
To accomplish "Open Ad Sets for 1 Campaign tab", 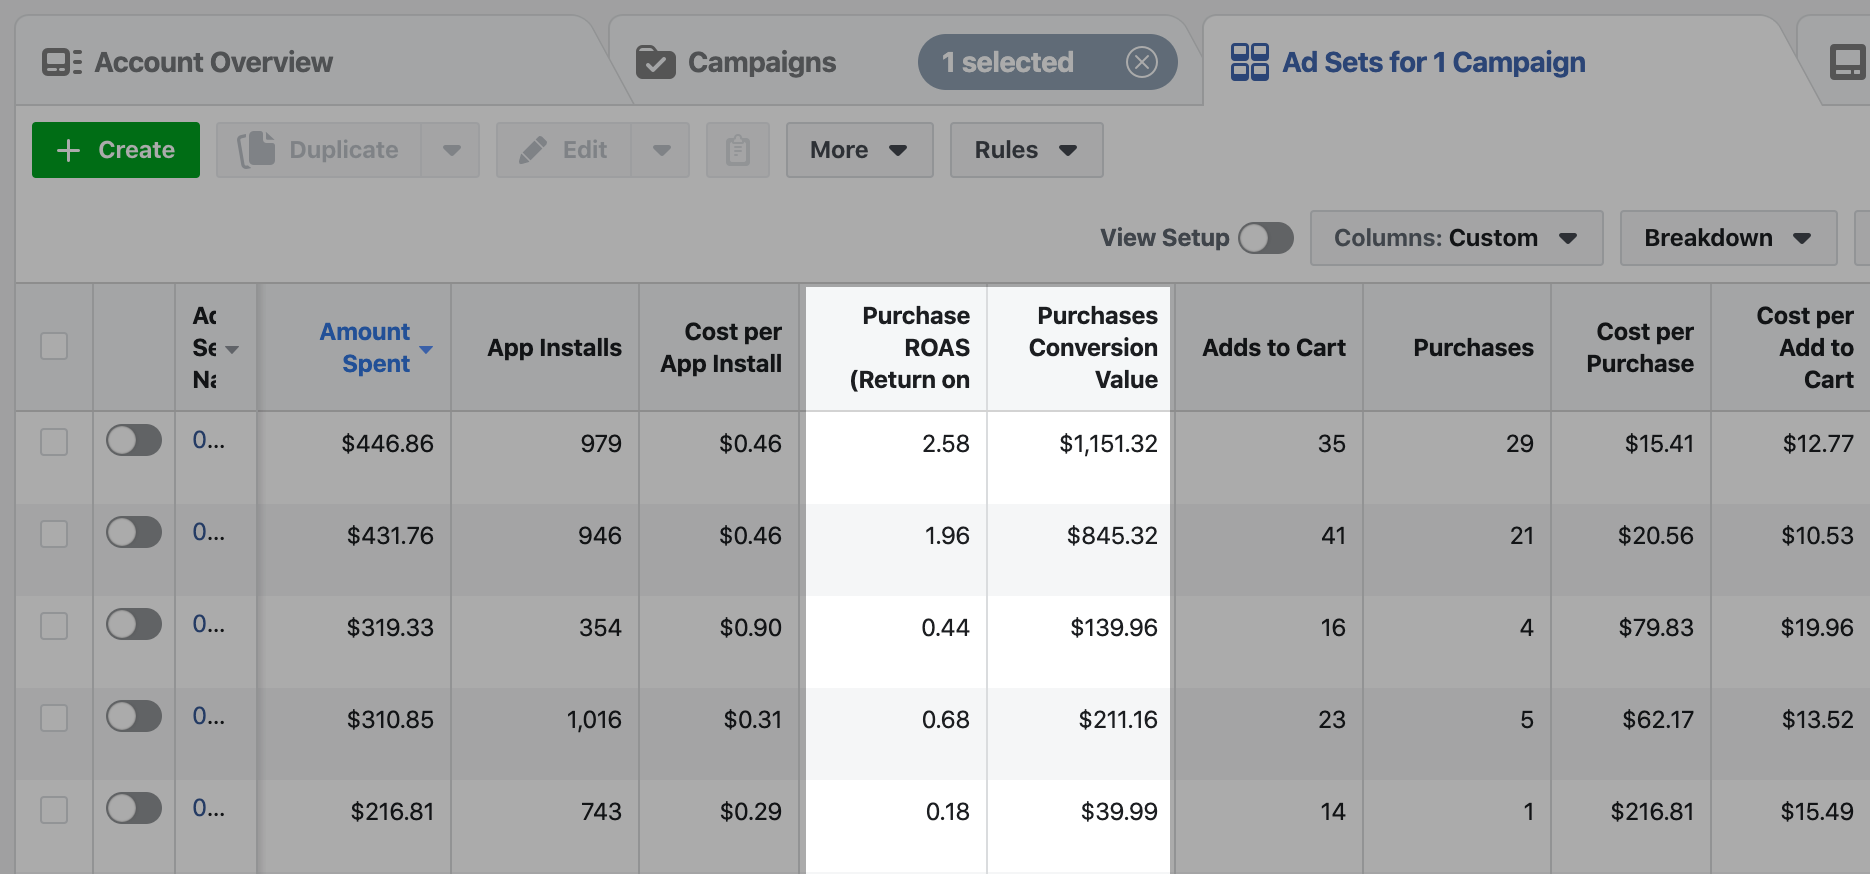I will click(1408, 62).
